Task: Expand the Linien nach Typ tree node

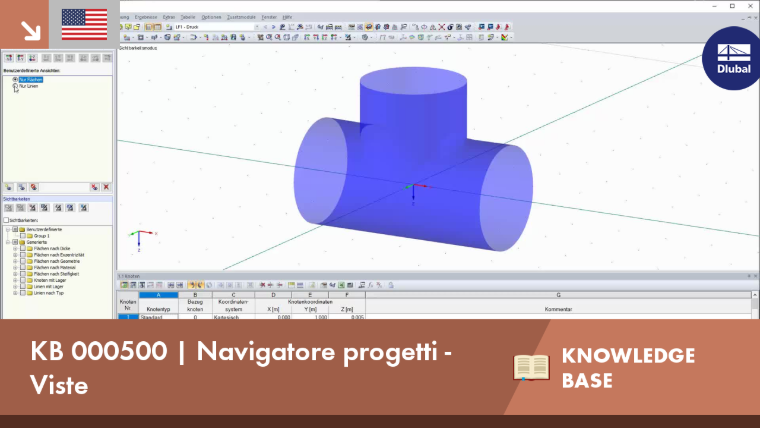Action: click(x=15, y=293)
